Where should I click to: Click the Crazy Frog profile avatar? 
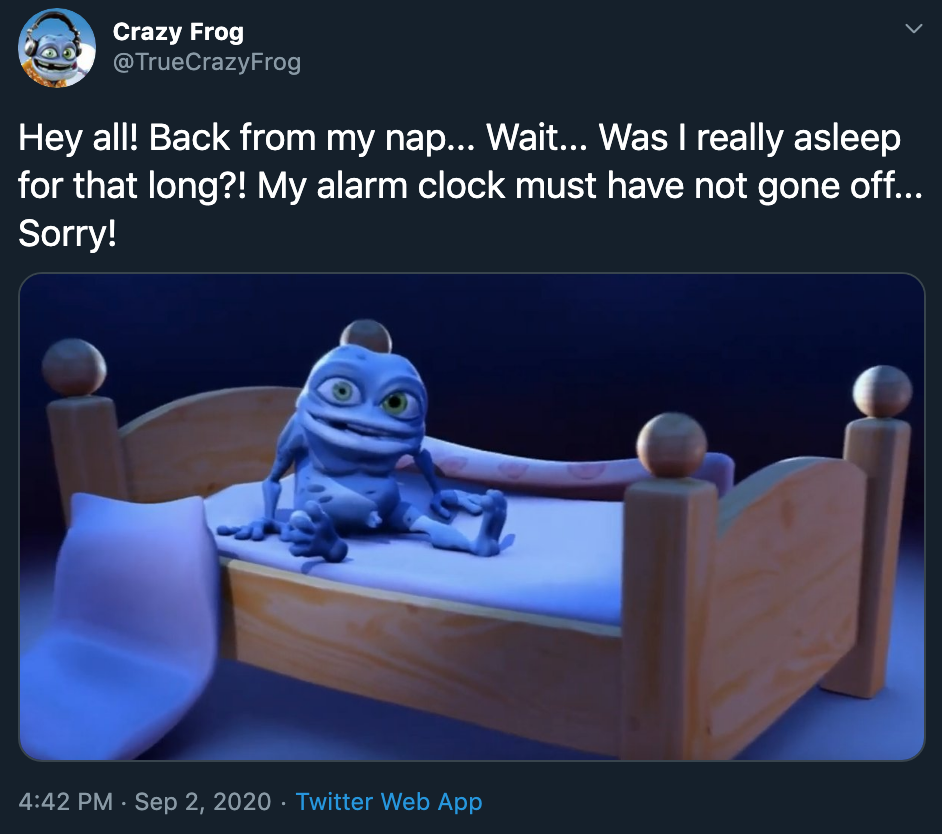(x=57, y=48)
